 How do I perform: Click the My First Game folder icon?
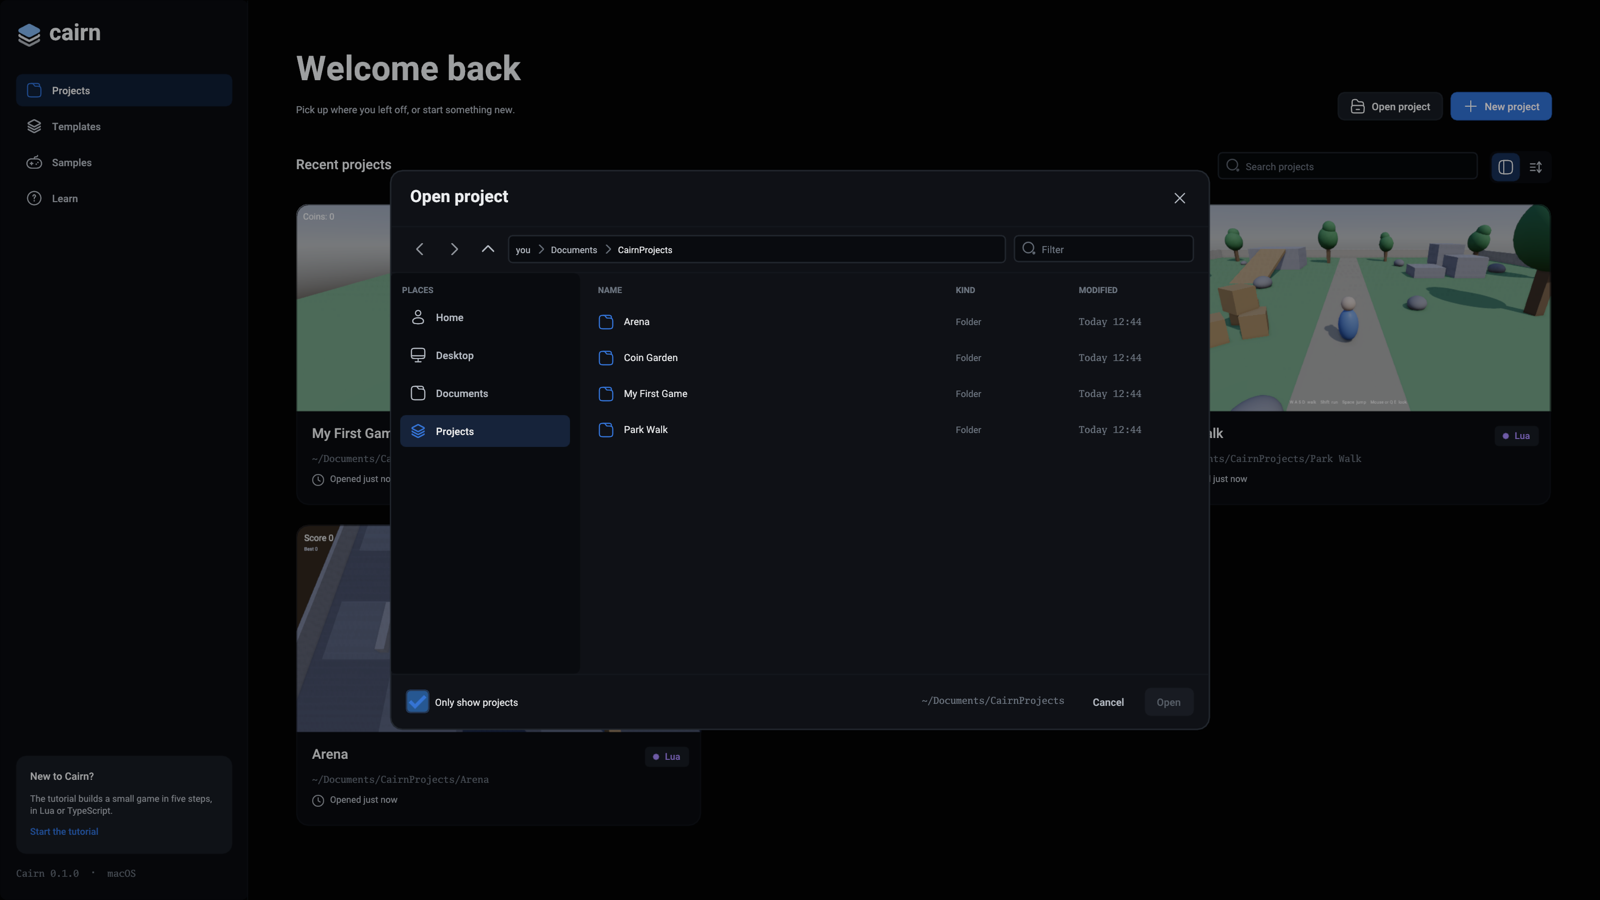click(x=606, y=394)
